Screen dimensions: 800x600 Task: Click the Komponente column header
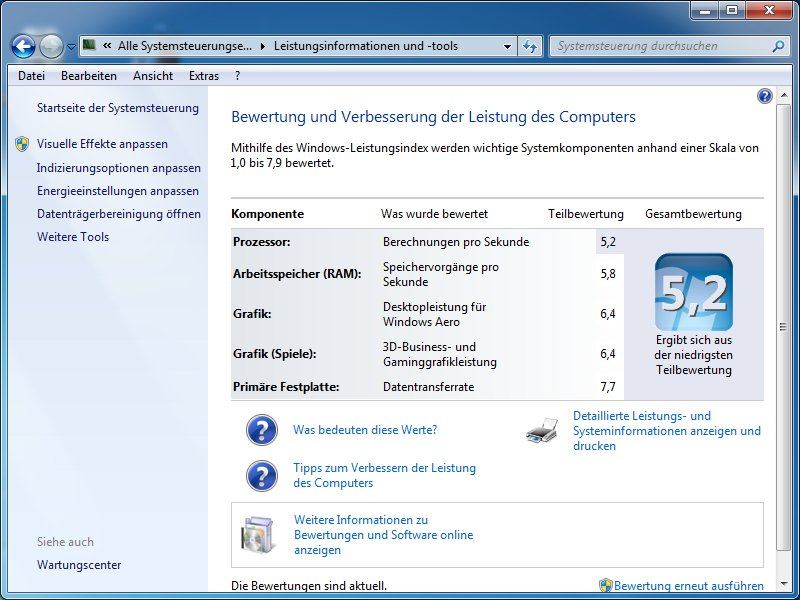click(x=267, y=214)
